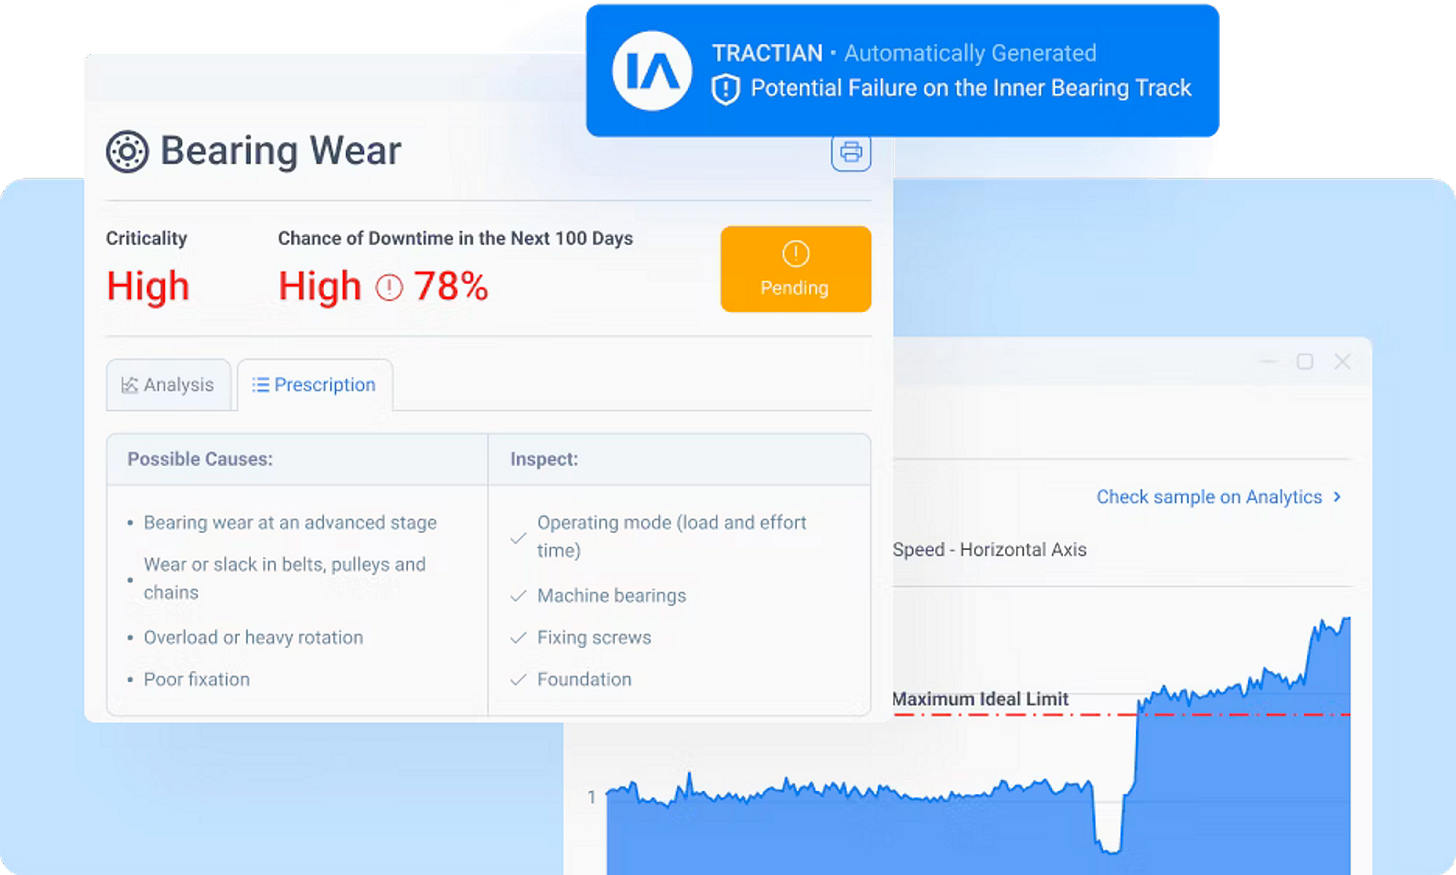The image size is (1456, 875).
Task: Click the TRACTIAN IA logo circle
Action: pyautogui.click(x=652, y=71)
